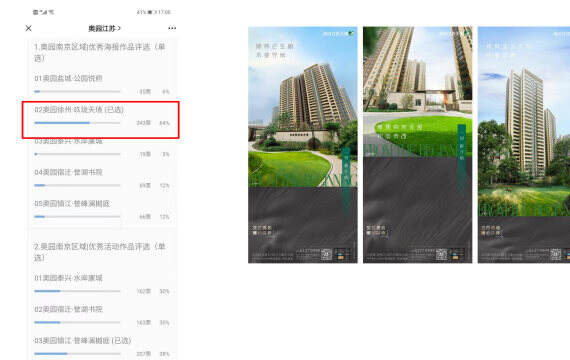Click the progress bar of the 64% option
The image size is (570, 360).
[x=77, y=123]
